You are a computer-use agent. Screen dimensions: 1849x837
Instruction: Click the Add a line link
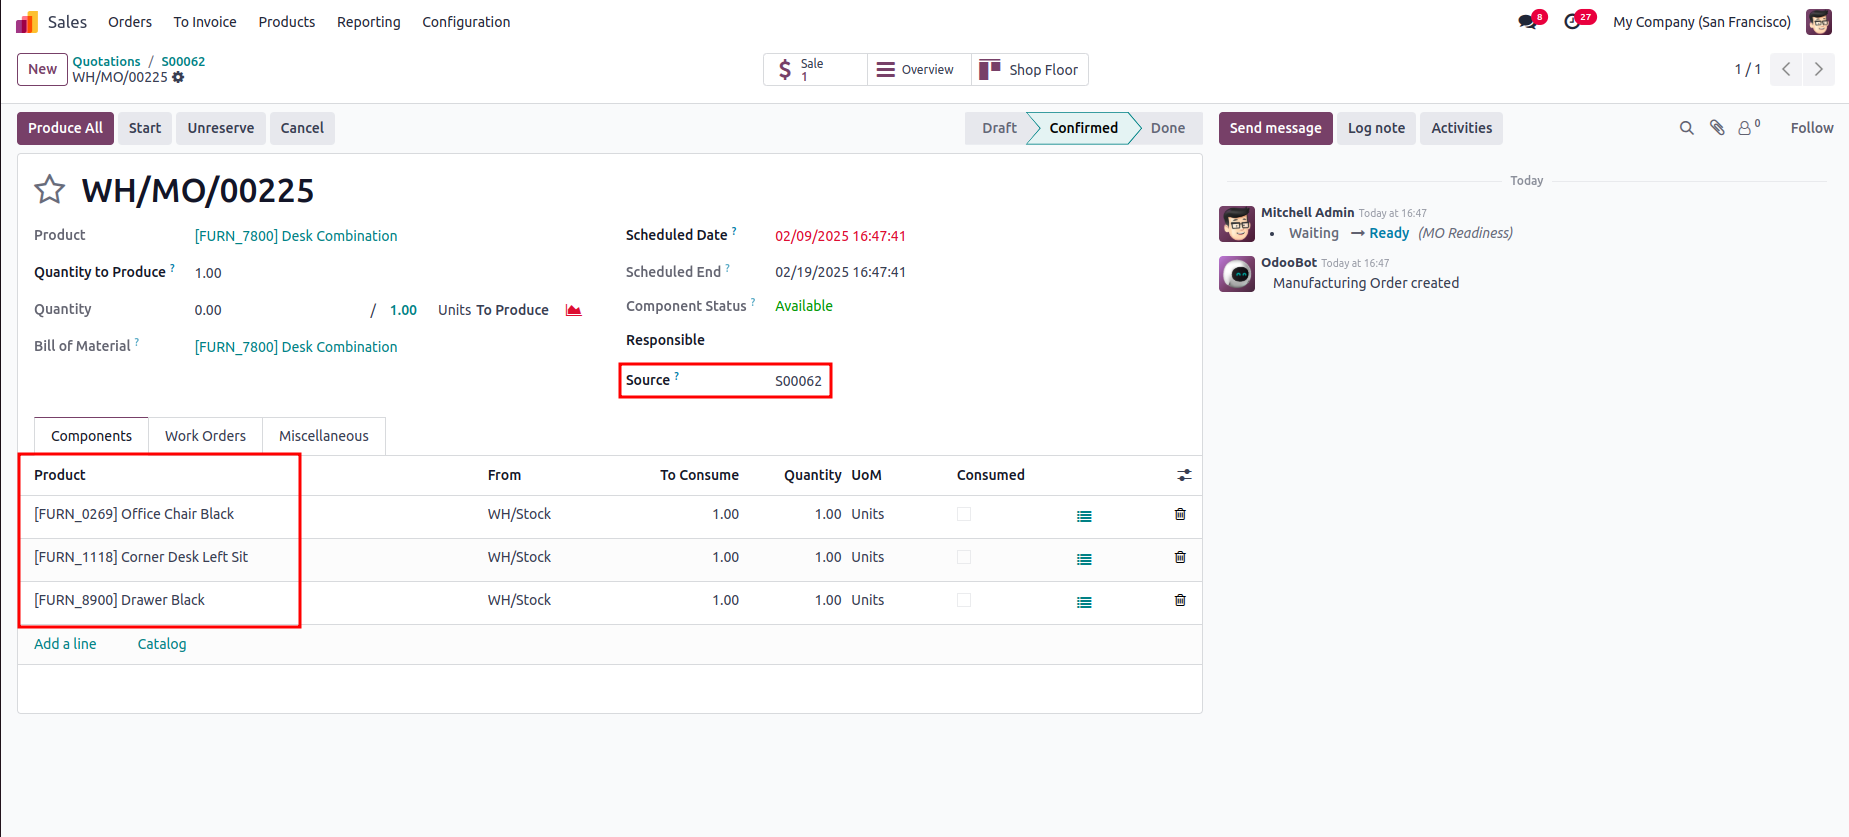coord(65,644)
